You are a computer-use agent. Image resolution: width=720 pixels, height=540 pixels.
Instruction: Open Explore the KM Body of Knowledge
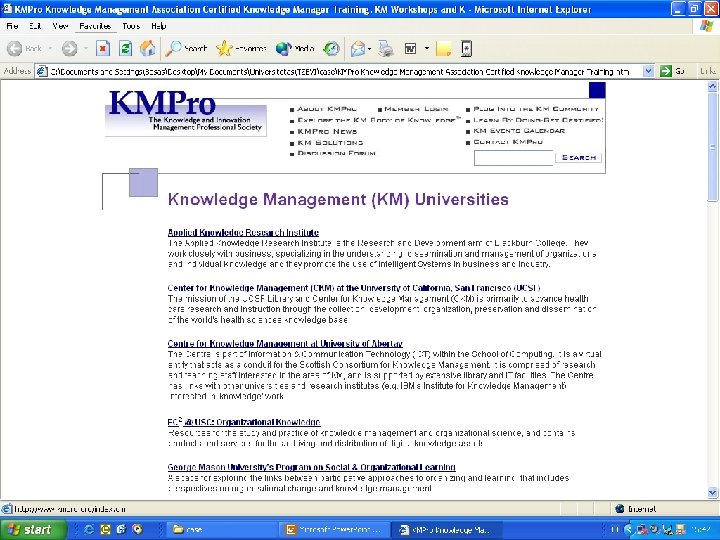pos(378,120)
